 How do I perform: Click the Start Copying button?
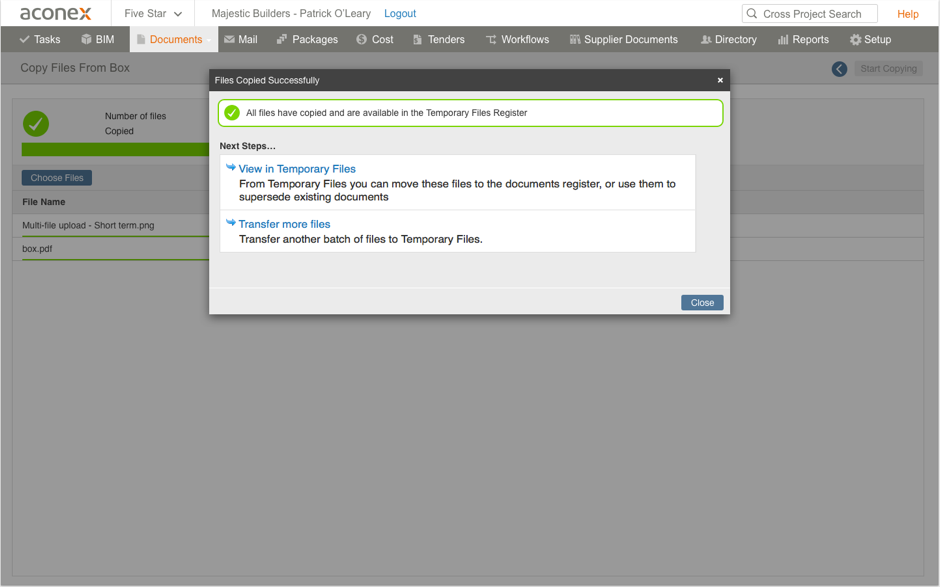coord(888,69)
